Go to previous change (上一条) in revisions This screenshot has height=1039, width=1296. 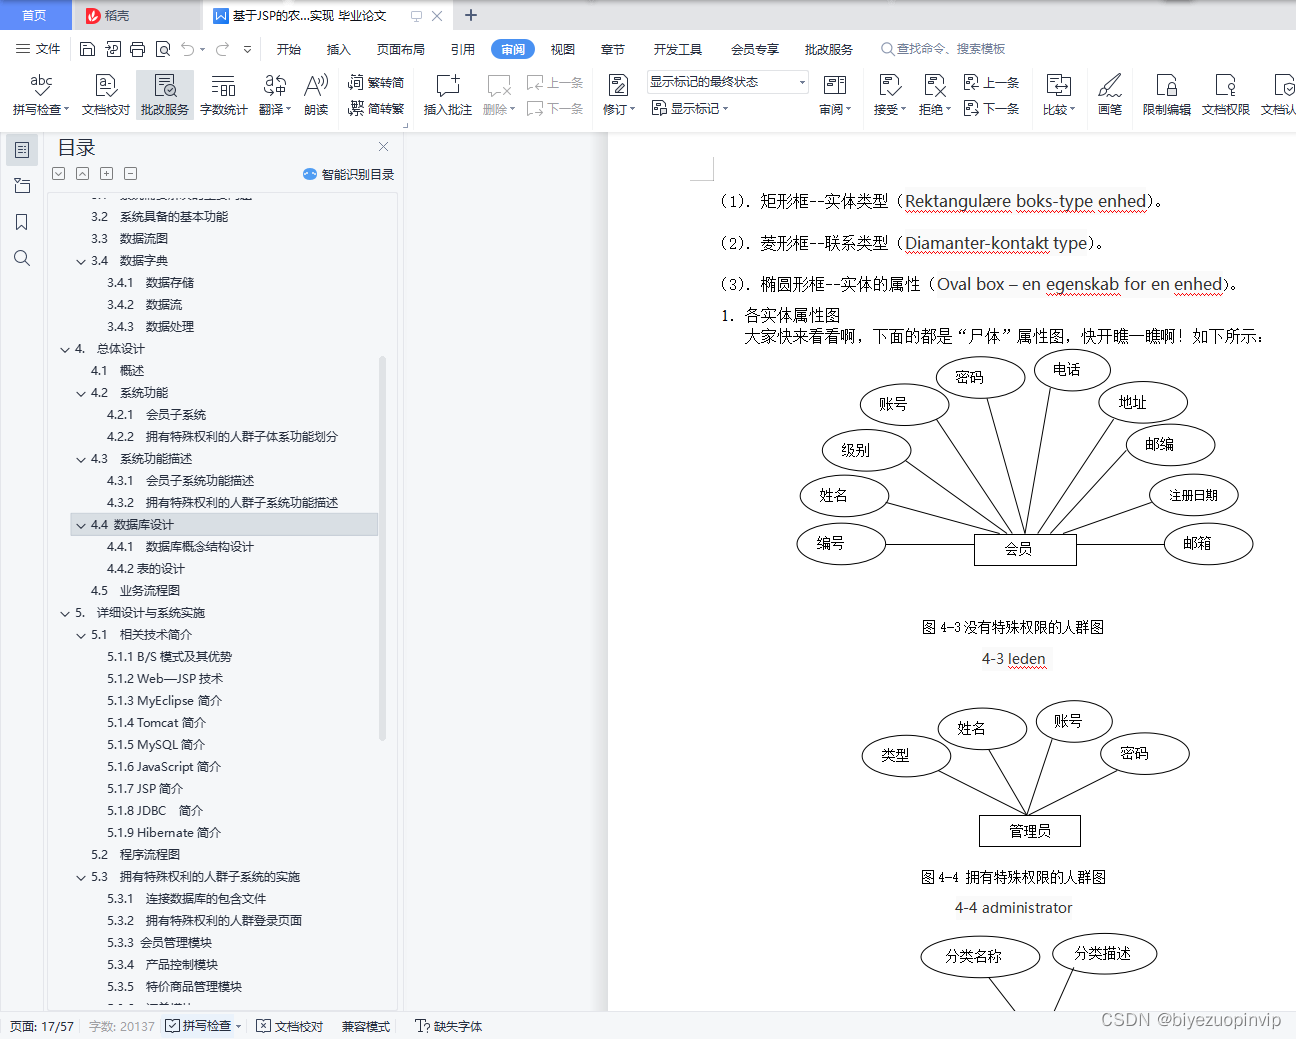991,83
